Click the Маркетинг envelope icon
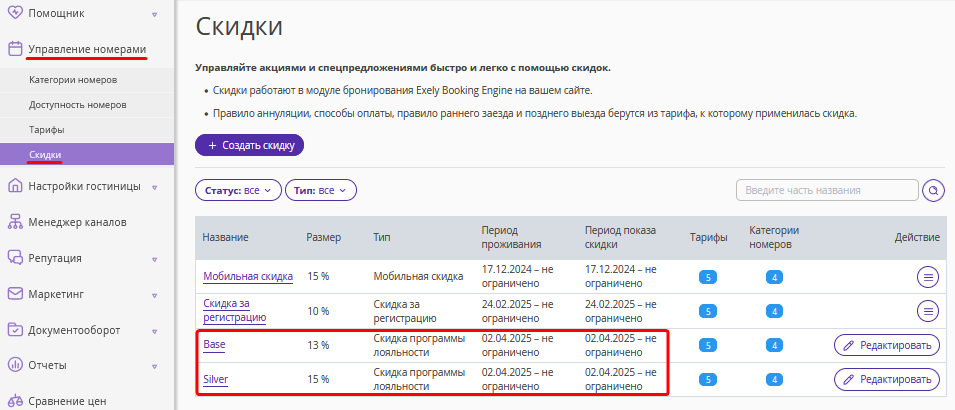This screenshot has width=955, height=410. pyautogui.click(x=15, y=294)
